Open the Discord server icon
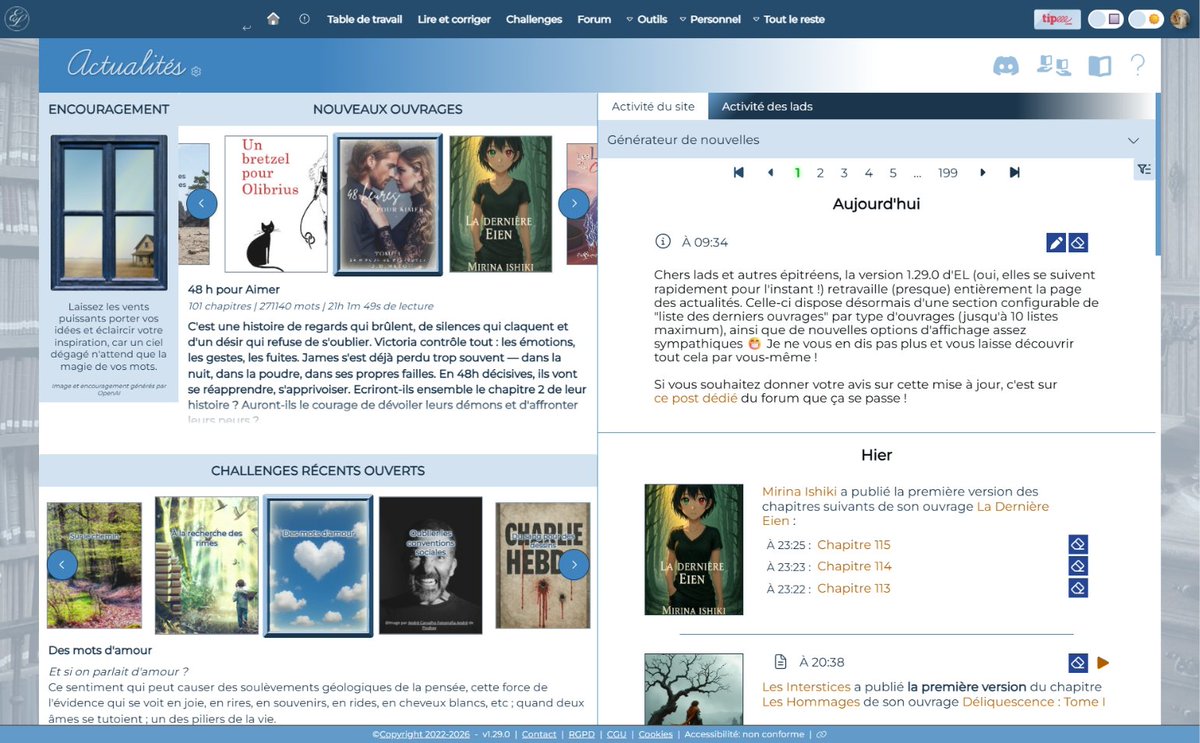 click(1005, 66)
